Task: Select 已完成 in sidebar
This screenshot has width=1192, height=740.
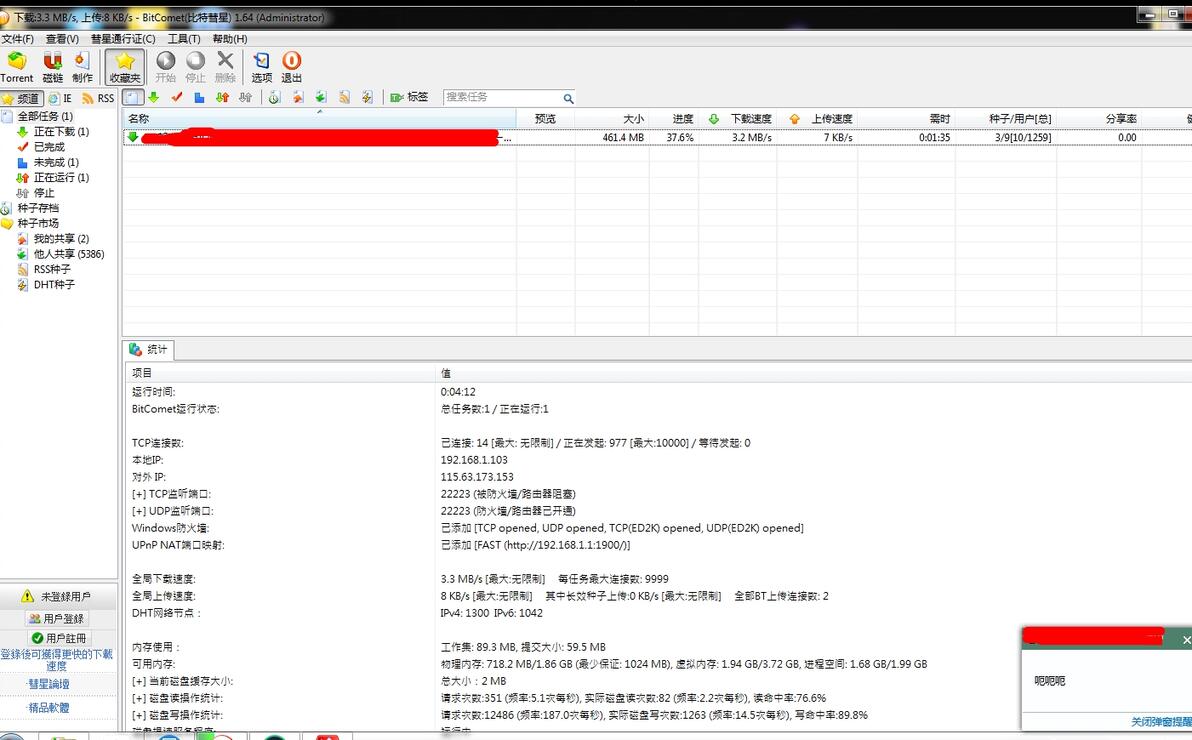Action: [49, 147]
